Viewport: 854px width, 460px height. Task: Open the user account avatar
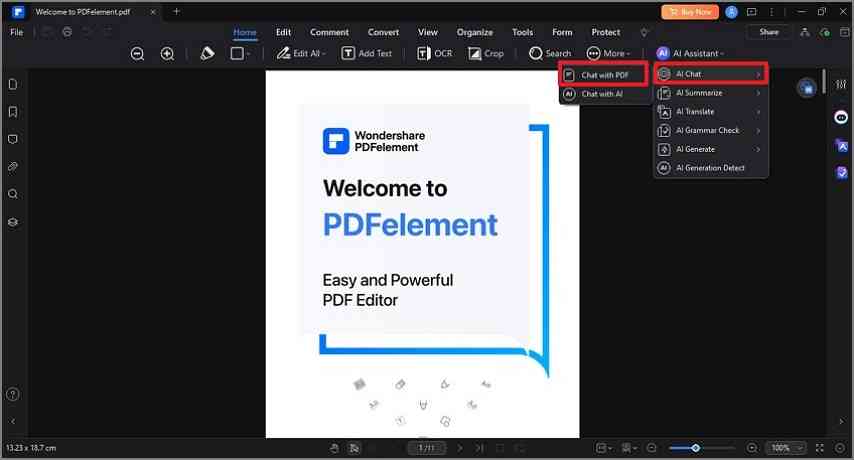tap(731, 12)
